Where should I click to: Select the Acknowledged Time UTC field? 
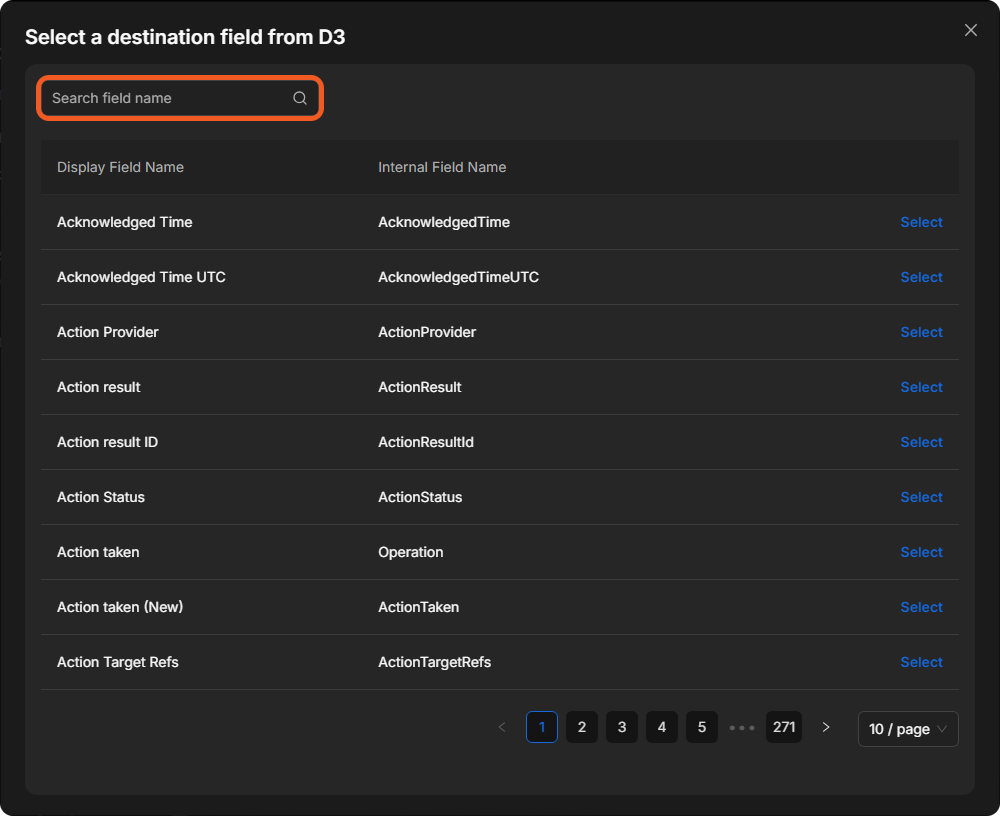tap(921, 277)
